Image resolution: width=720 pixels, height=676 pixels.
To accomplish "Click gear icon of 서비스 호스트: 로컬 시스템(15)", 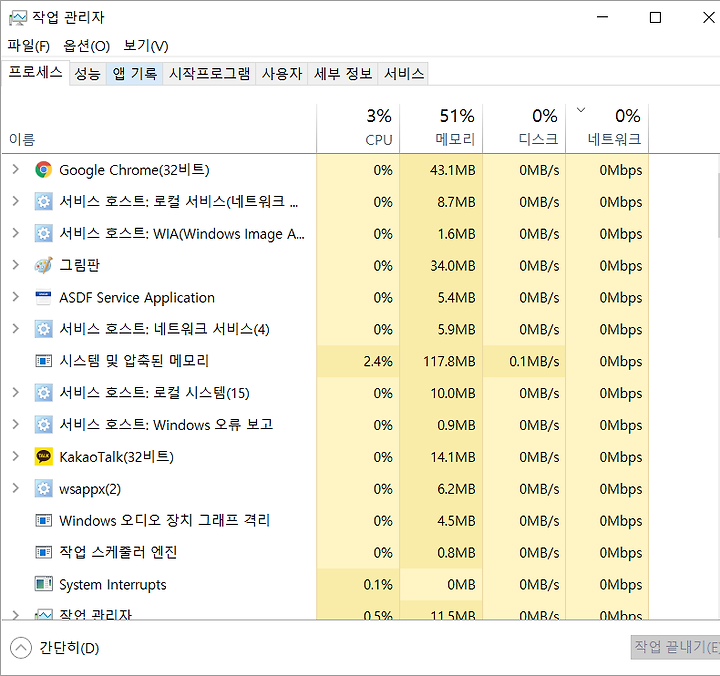I will click(44, 393).
